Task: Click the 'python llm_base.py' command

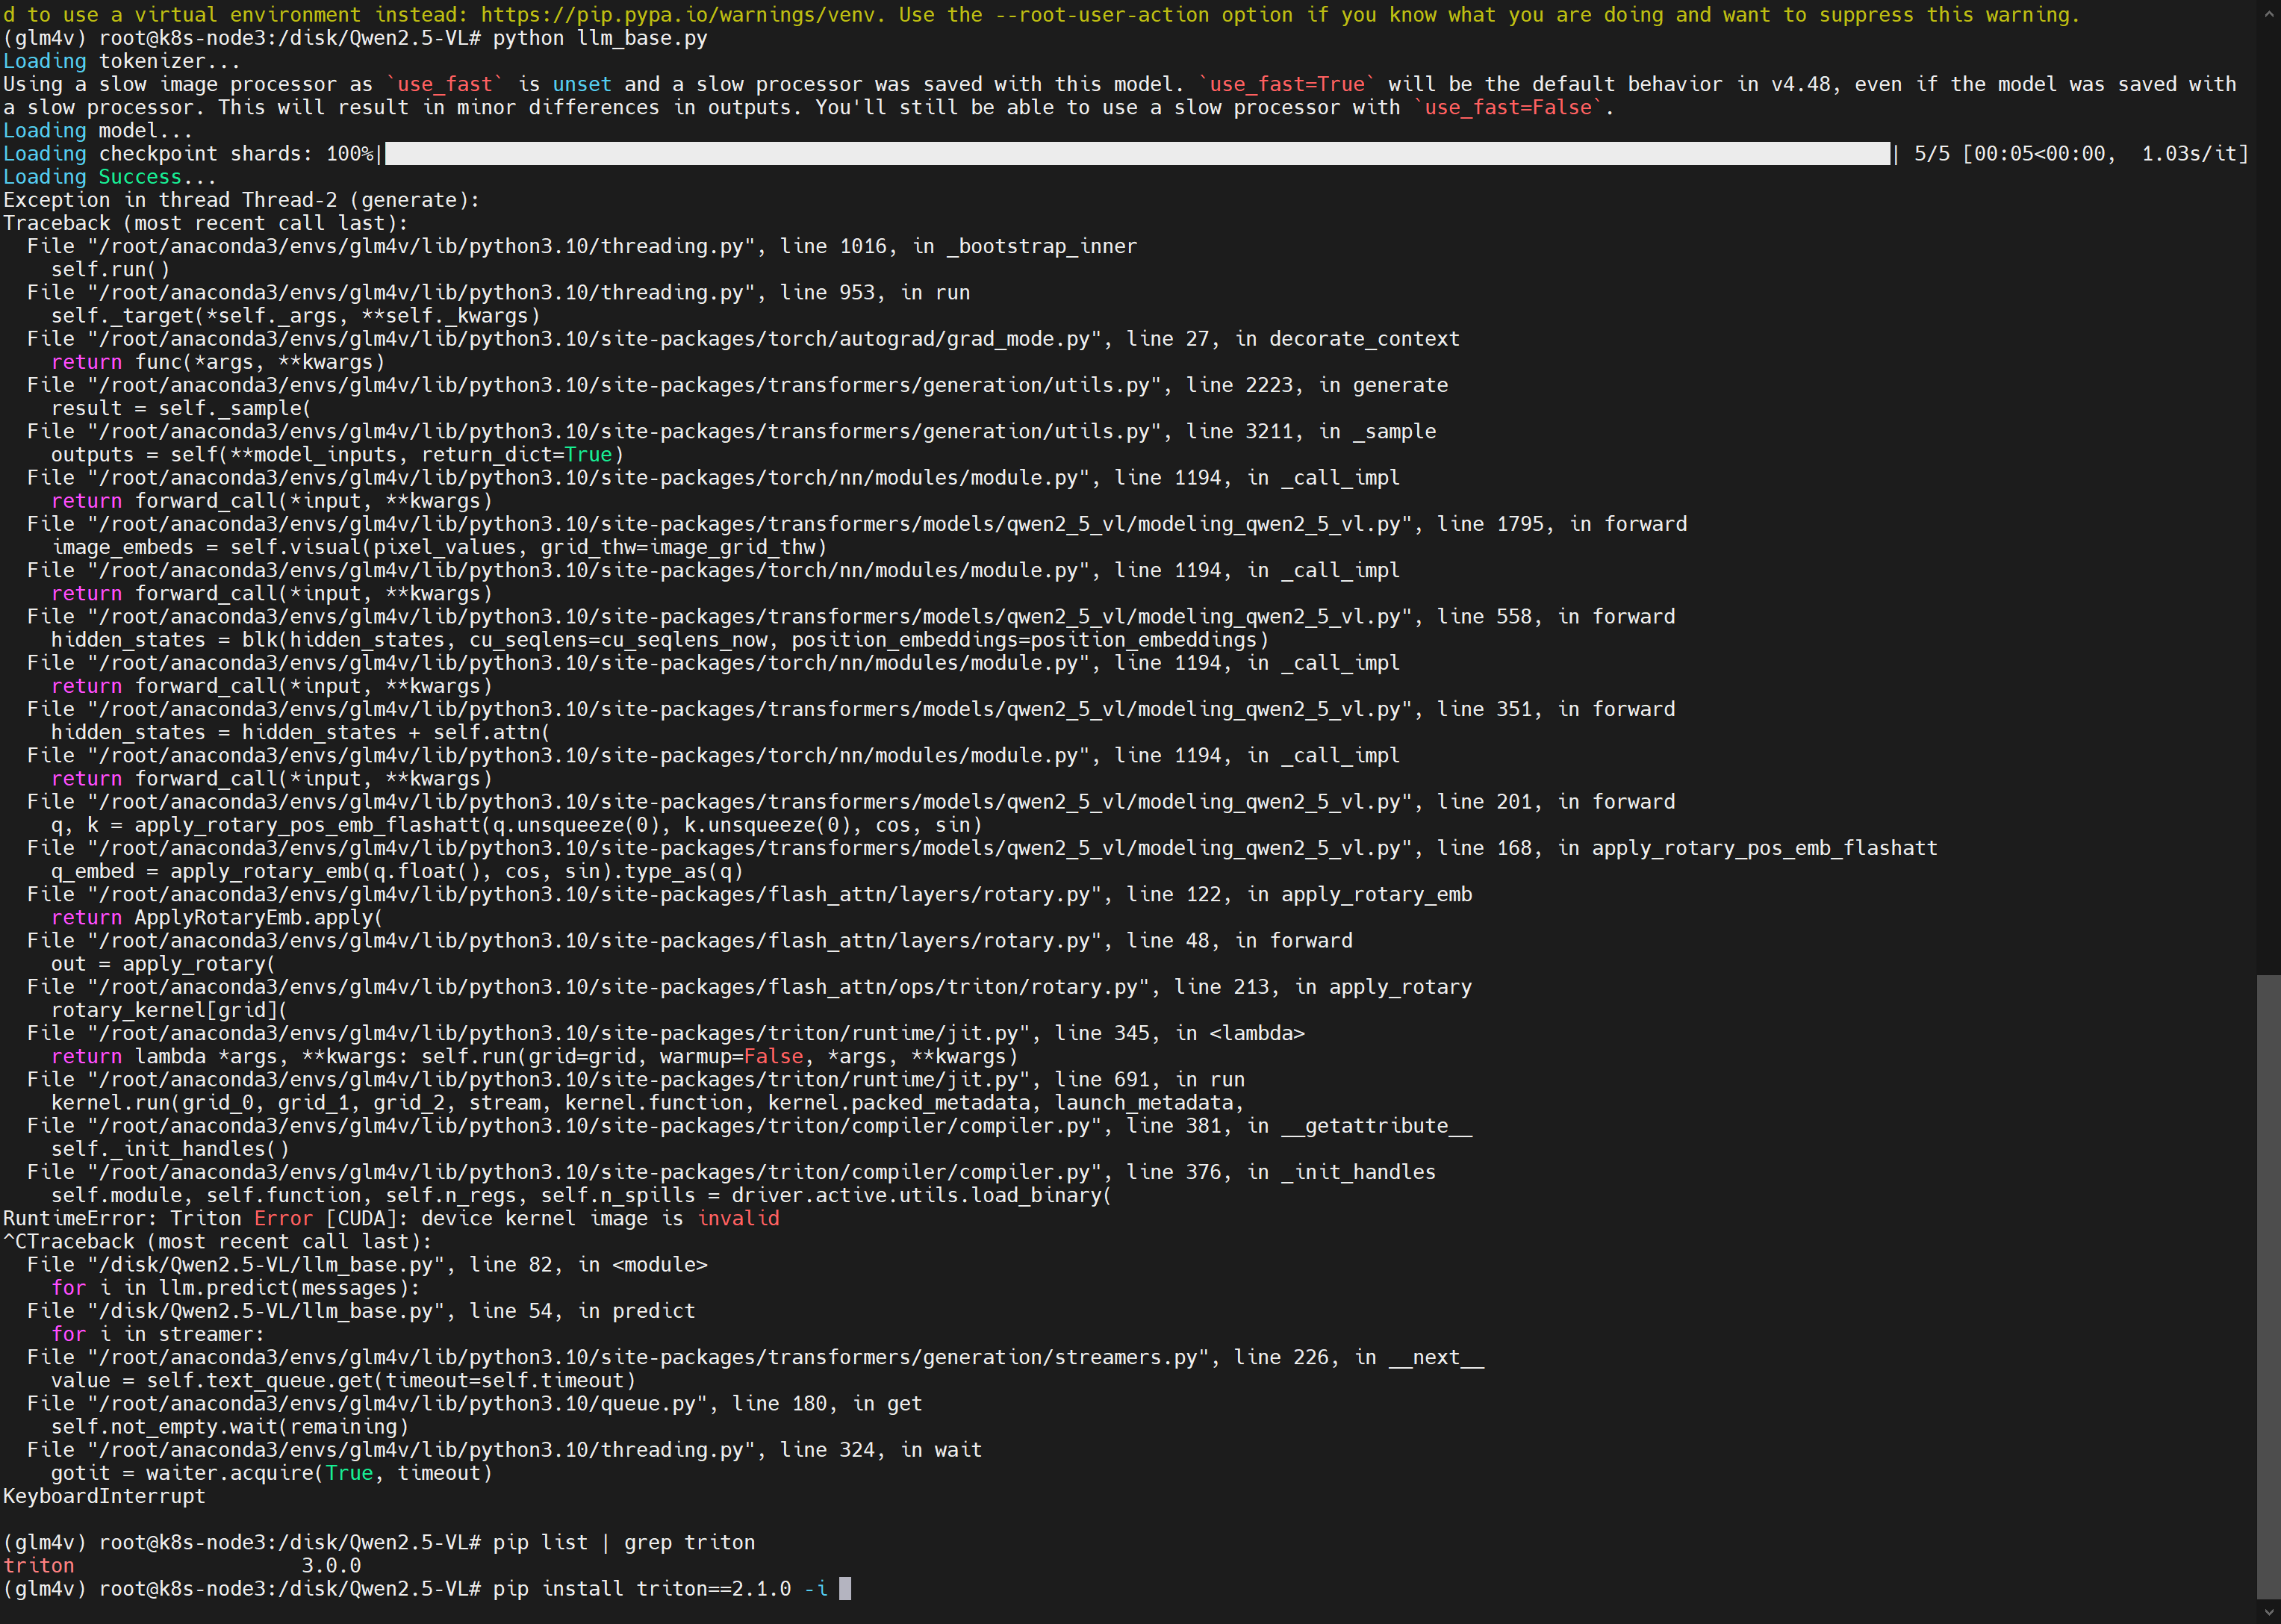Action: 600,38
